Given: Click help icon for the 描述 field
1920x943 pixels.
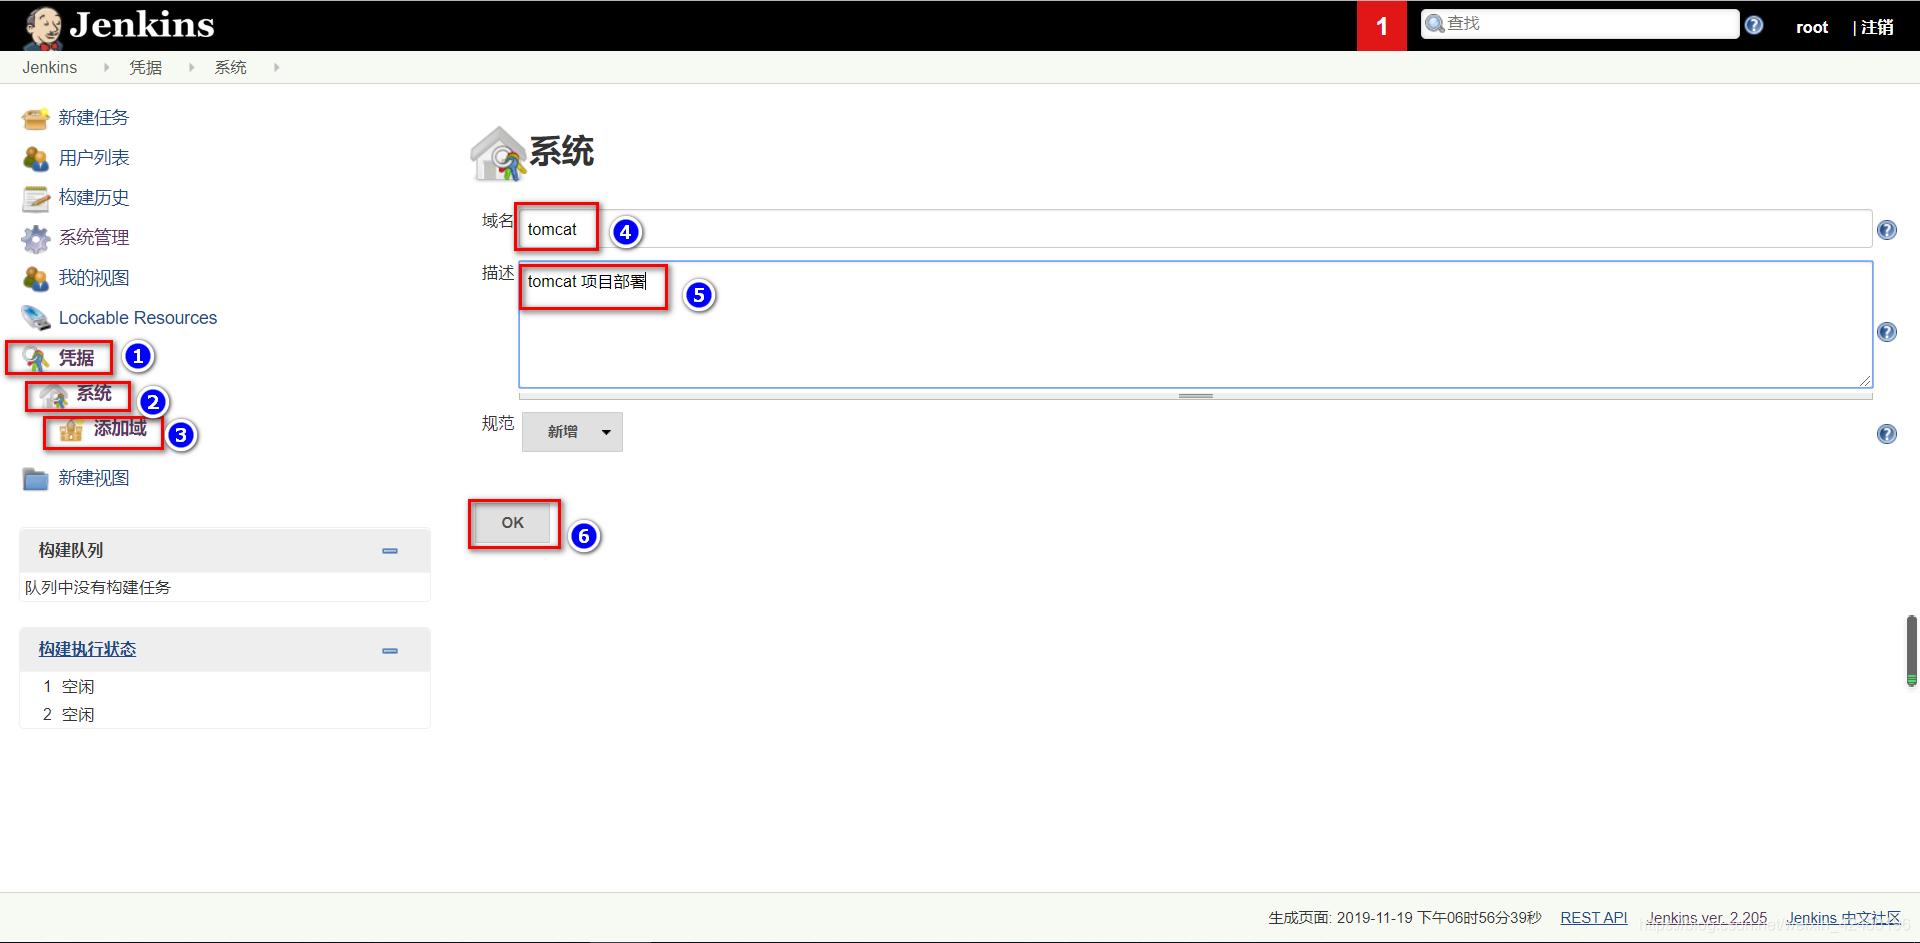Looking at the screenshot, I should point(1887,332).
